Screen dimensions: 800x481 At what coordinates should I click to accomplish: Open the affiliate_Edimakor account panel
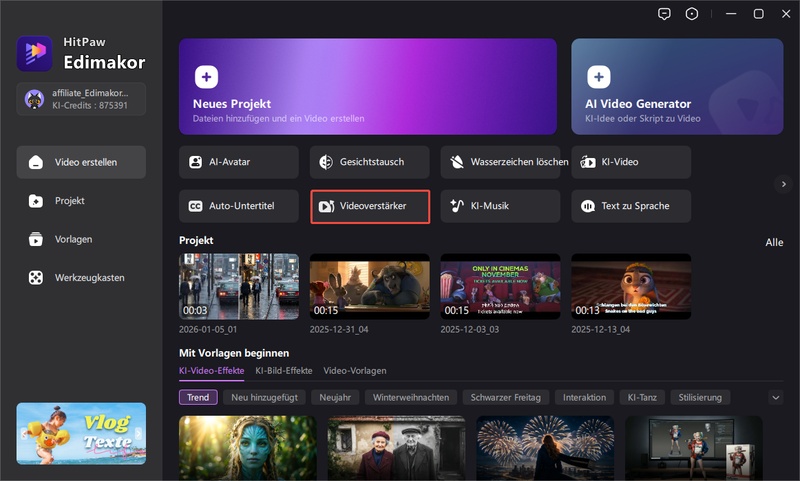(81, 99)
